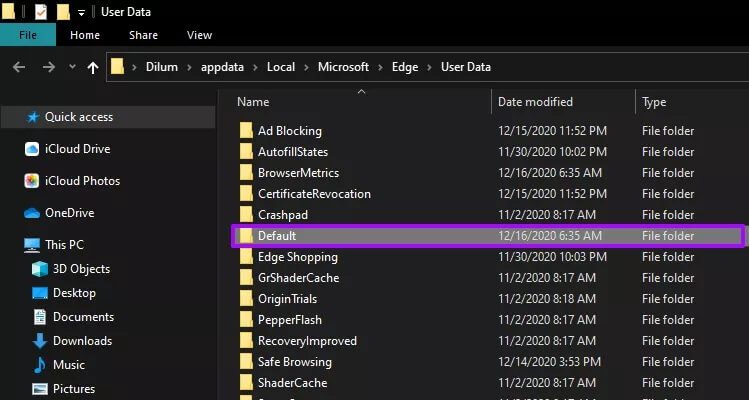This screenshot has height=400, width=749.
Task: Select the Crashpad folder name
Action: tap(283, 215)
